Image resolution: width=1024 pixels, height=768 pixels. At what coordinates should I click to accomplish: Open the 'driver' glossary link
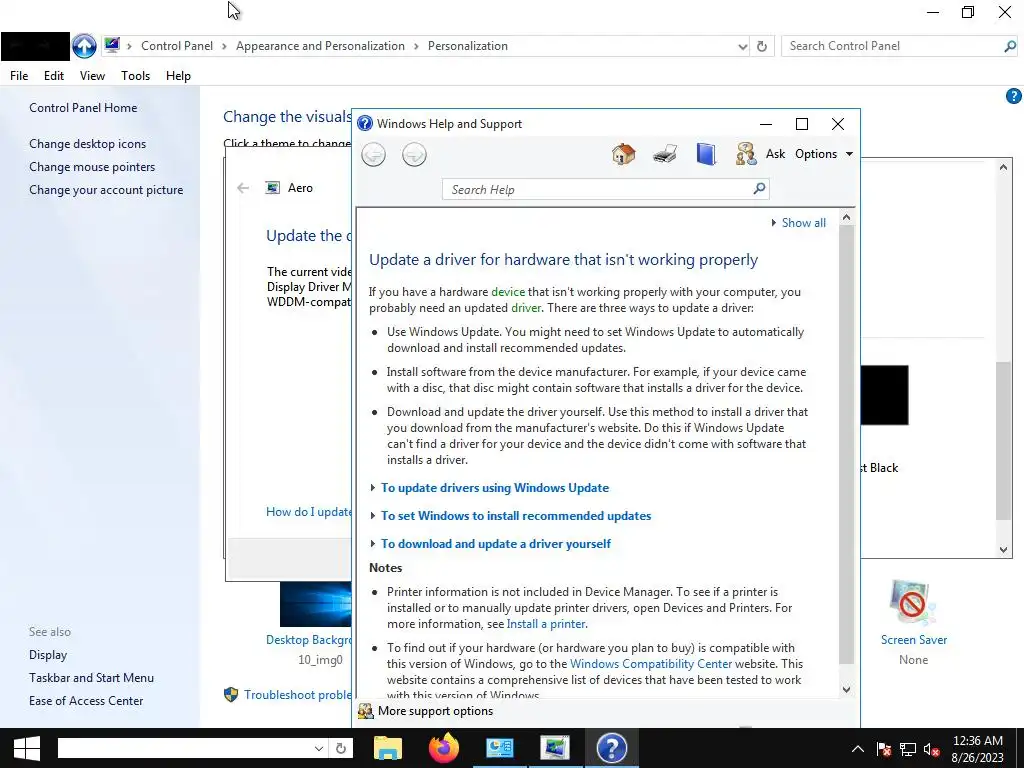(x=526, y=308)
